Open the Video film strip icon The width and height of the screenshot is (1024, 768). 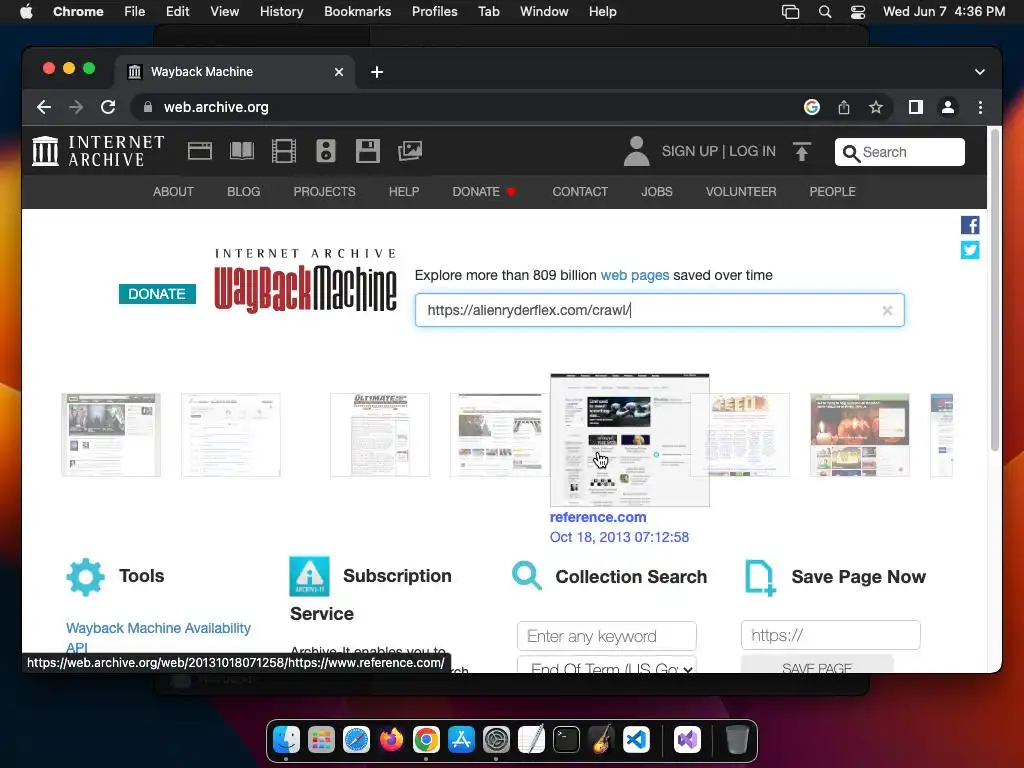point(283,151)
